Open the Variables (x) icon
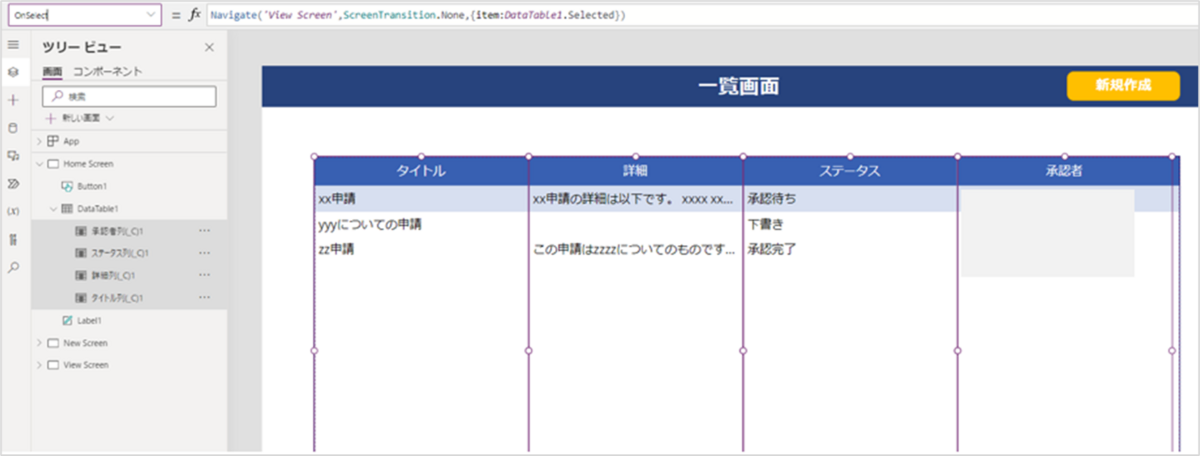Screen dimensions: 1200x456 [x=13, y=212]
